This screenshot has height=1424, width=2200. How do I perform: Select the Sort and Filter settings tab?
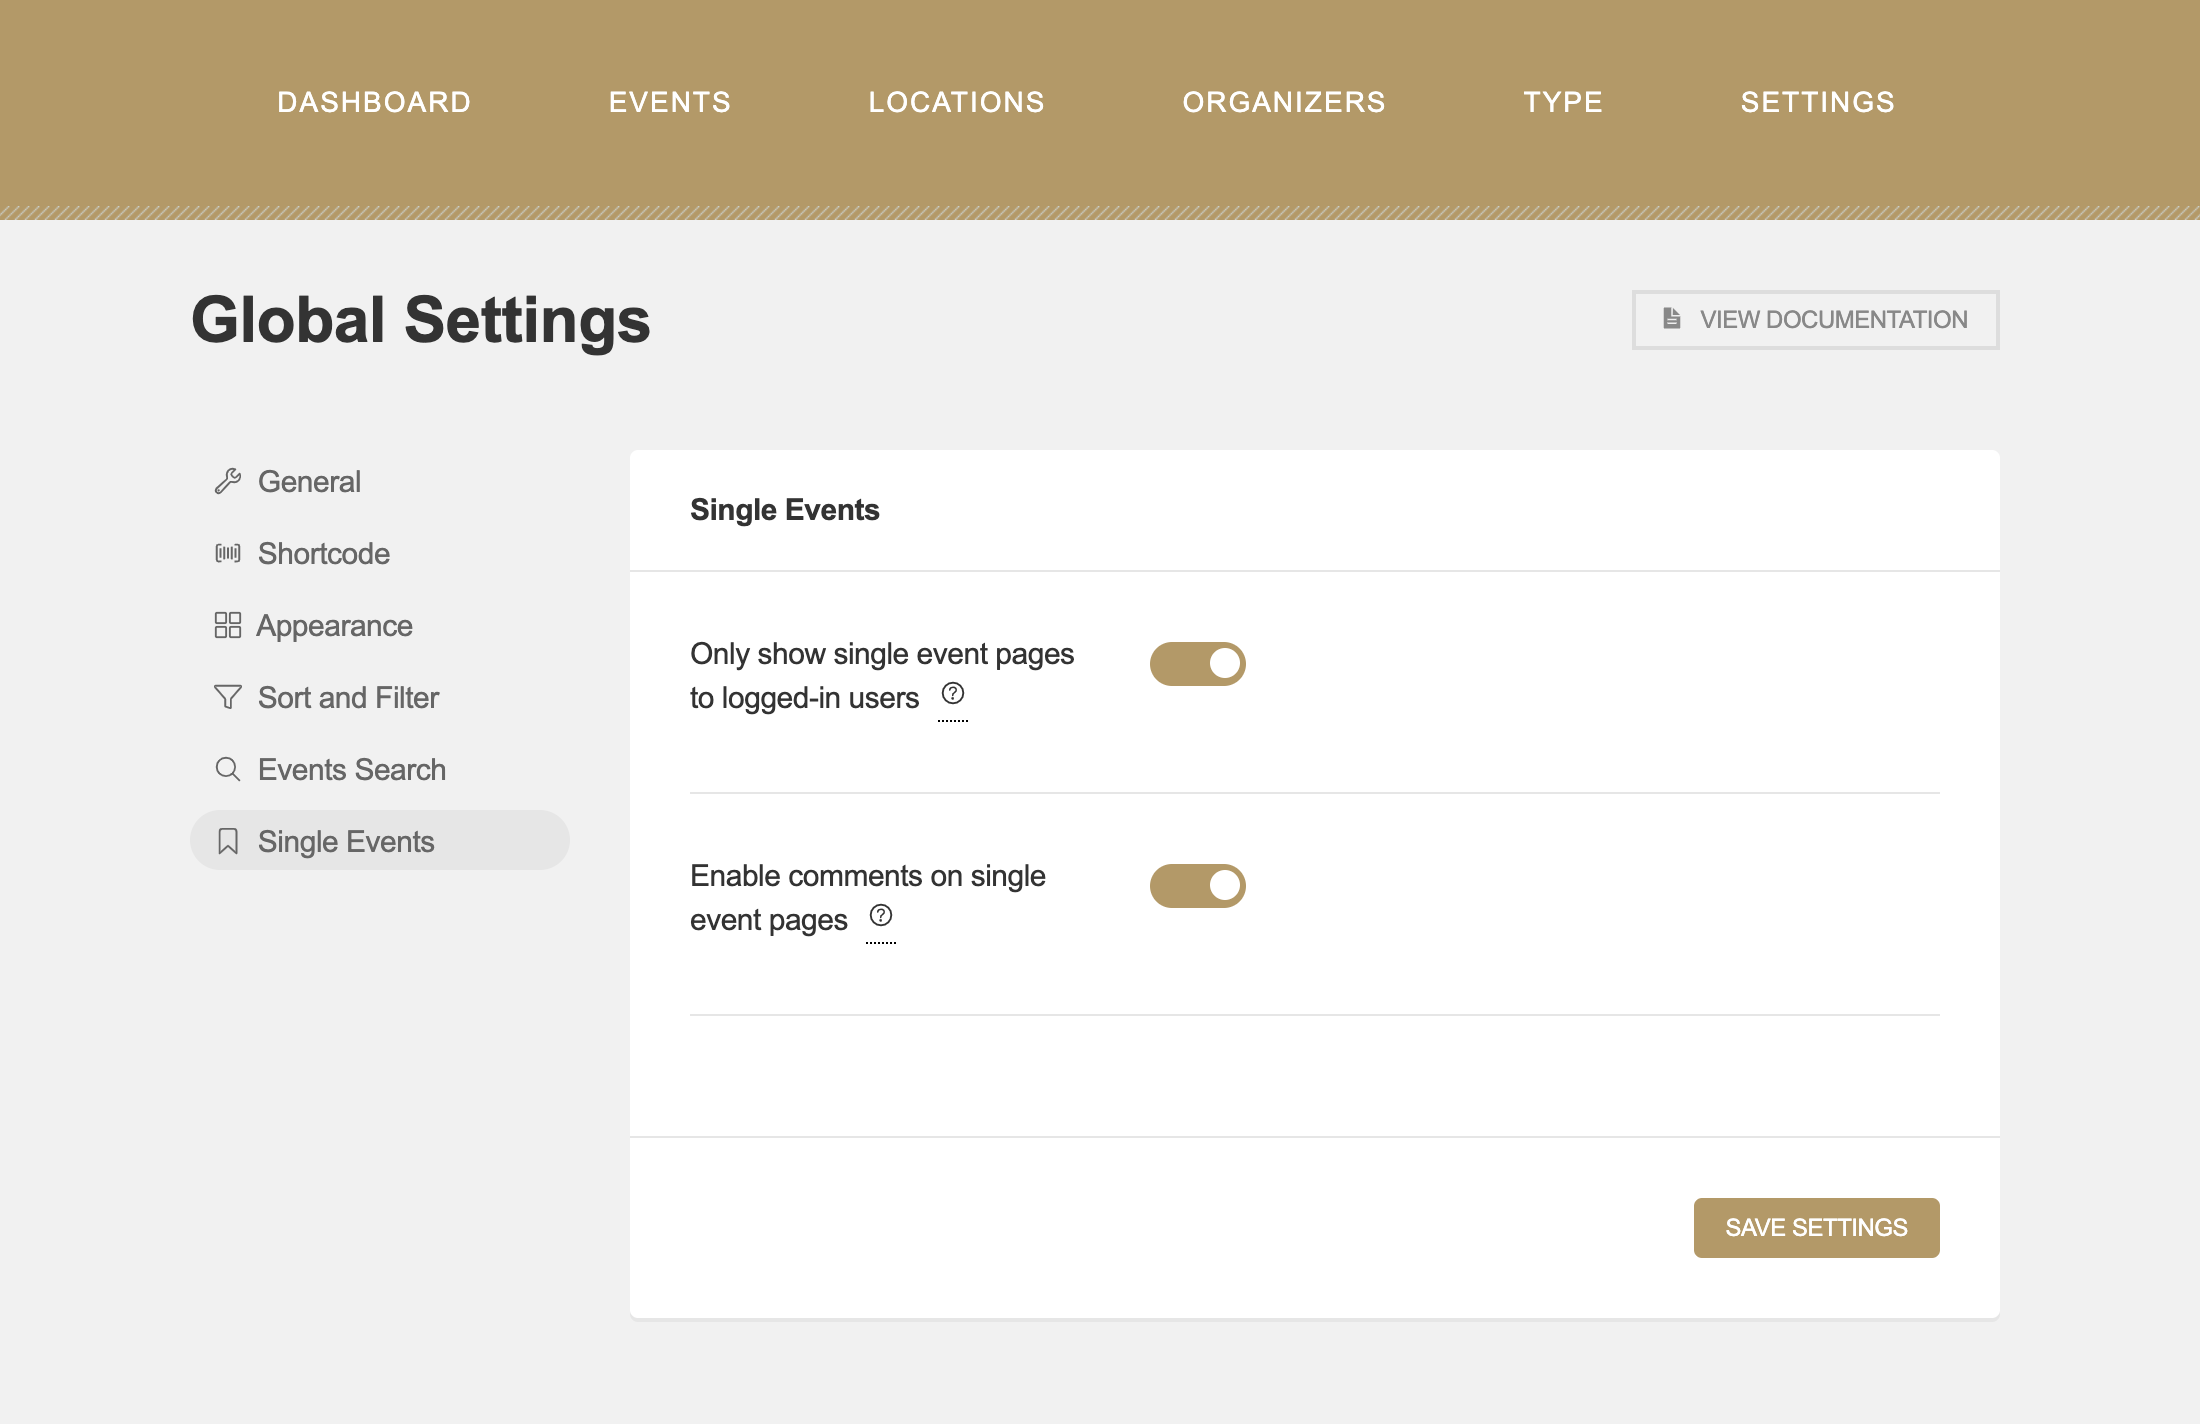click(x=347, y=698)
